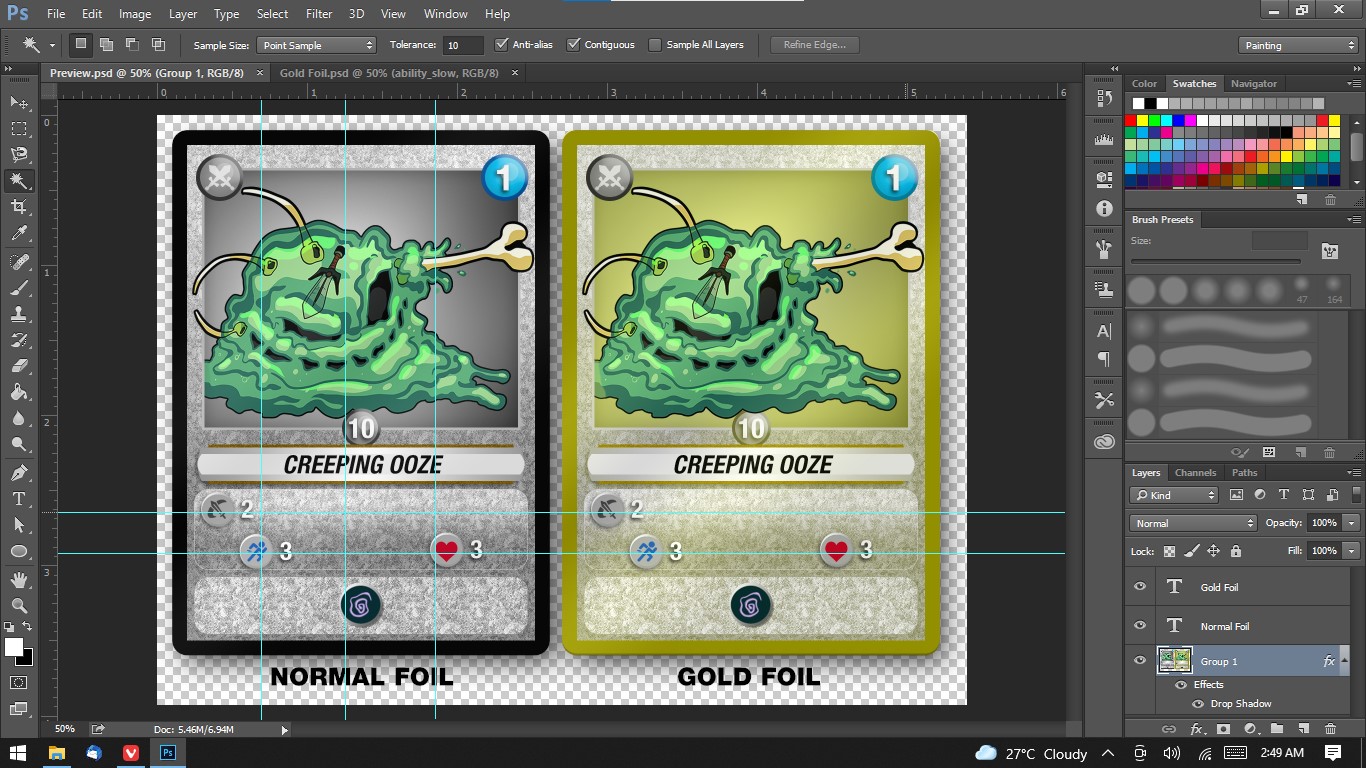
Task: Toggle visibility of layer Effects
Action: (1181, 685)
